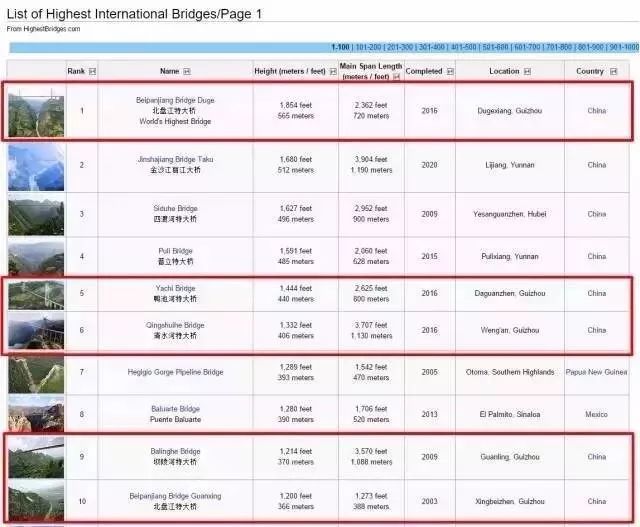
Task: Click sort icon beside Main Span Length
Action: pos(397,76)
